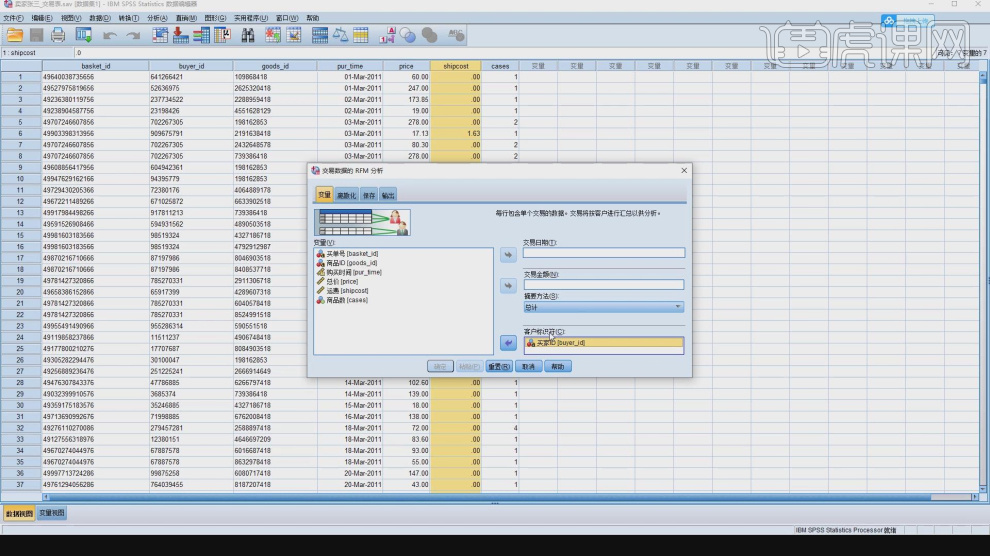Click 帮助 button in RFM dialog

pos(558,367)
